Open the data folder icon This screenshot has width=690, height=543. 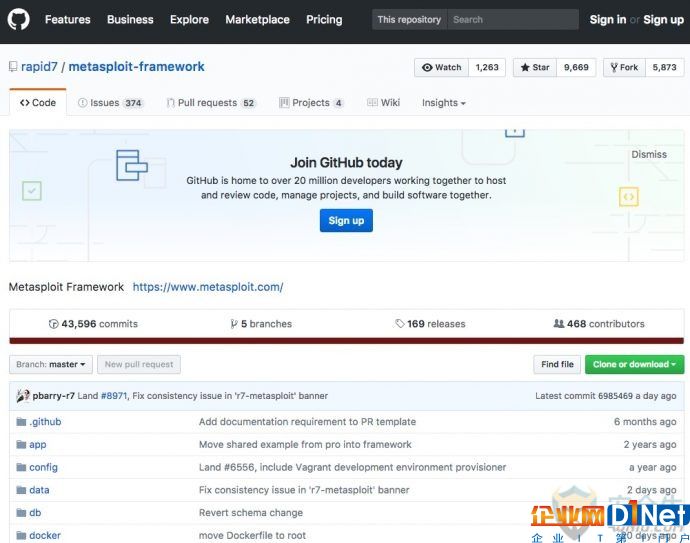(x=21, y=490)
